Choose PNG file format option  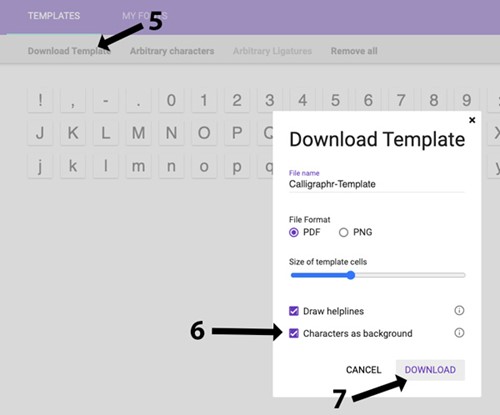click(x=343, y=232)
